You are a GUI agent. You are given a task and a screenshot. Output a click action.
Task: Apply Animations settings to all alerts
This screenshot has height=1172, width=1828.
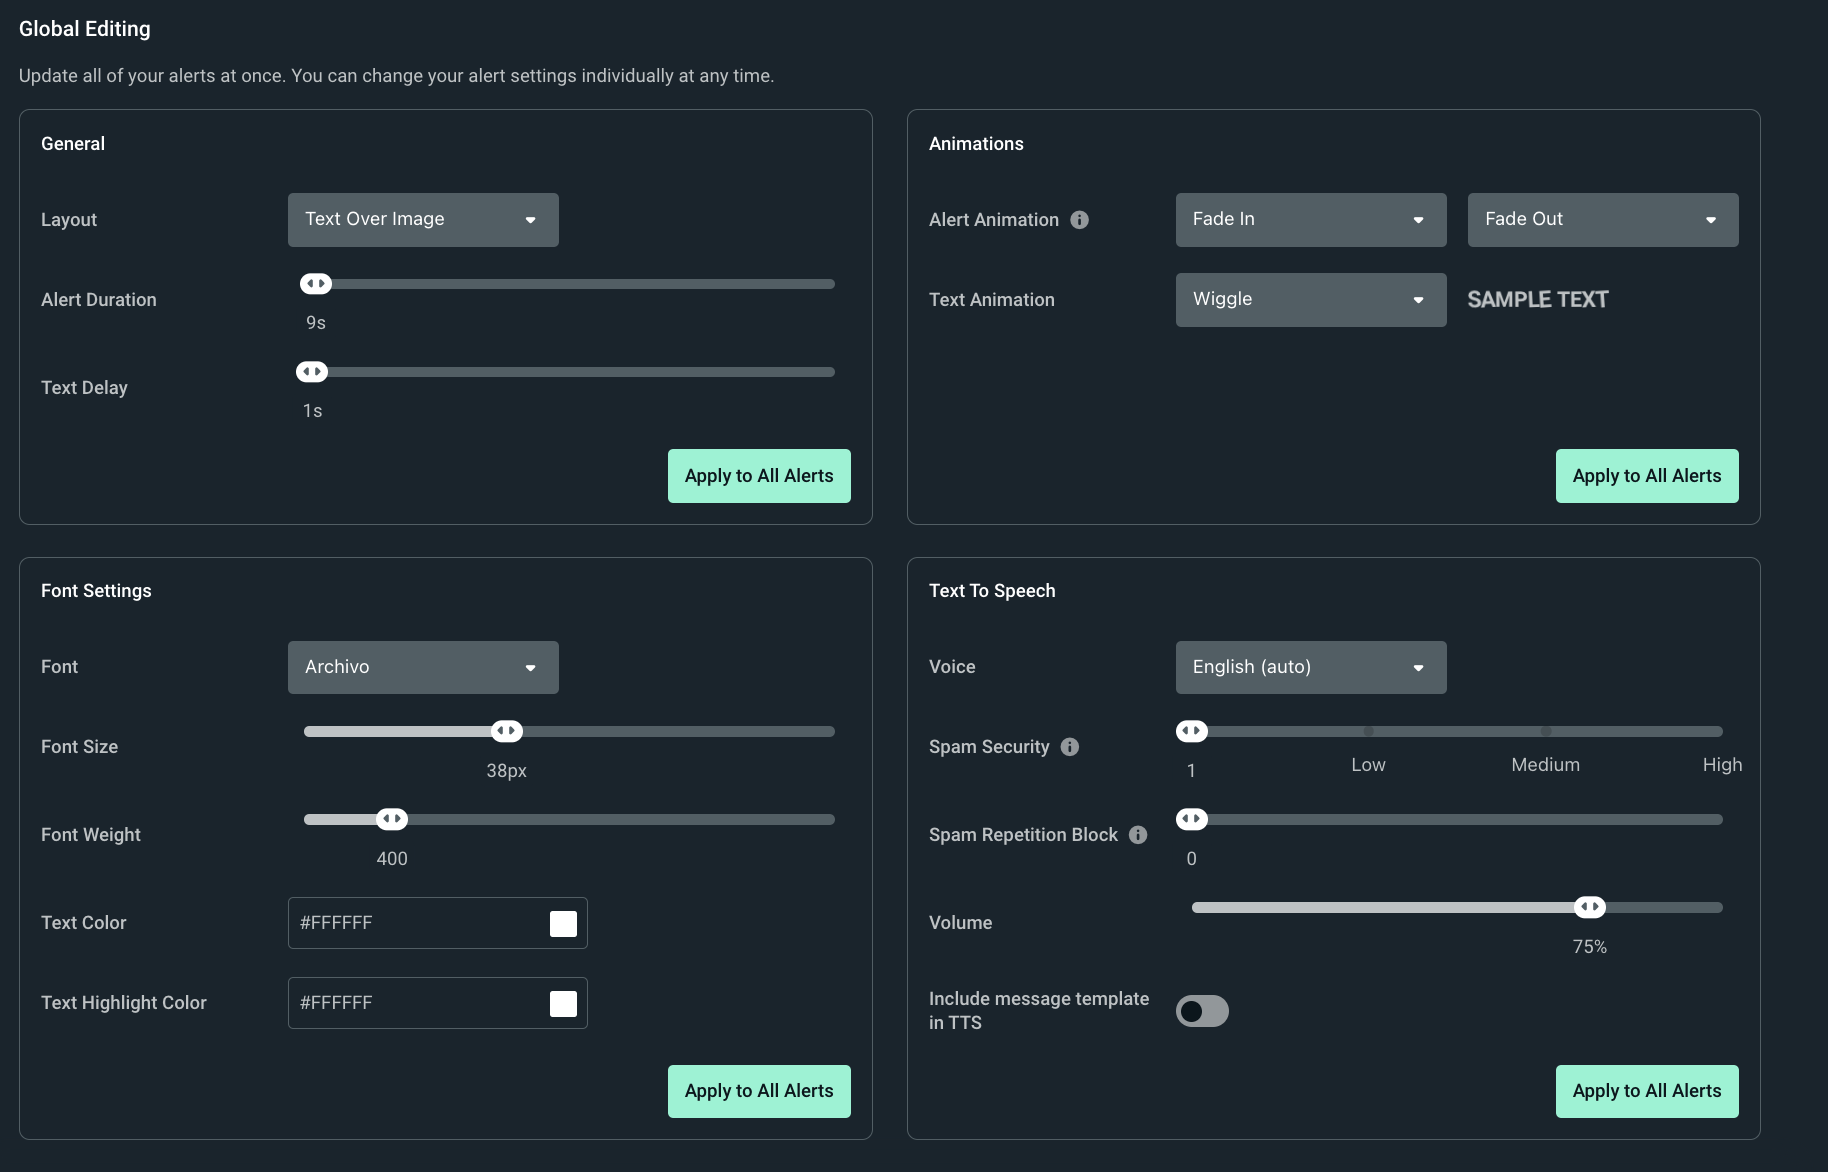(x=1646, y=476)
